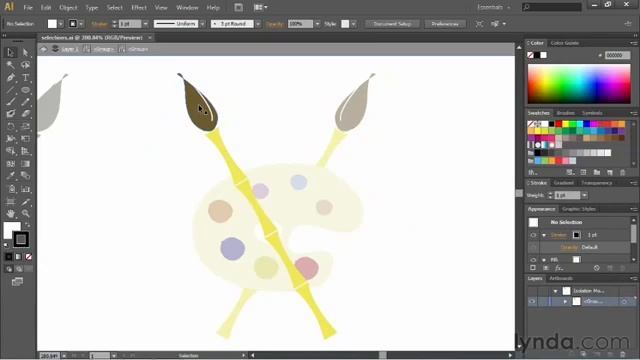The width and height of the screenshot is (640, 360).
Task: Select the Slice tool
Action: [x=25, y=202]
